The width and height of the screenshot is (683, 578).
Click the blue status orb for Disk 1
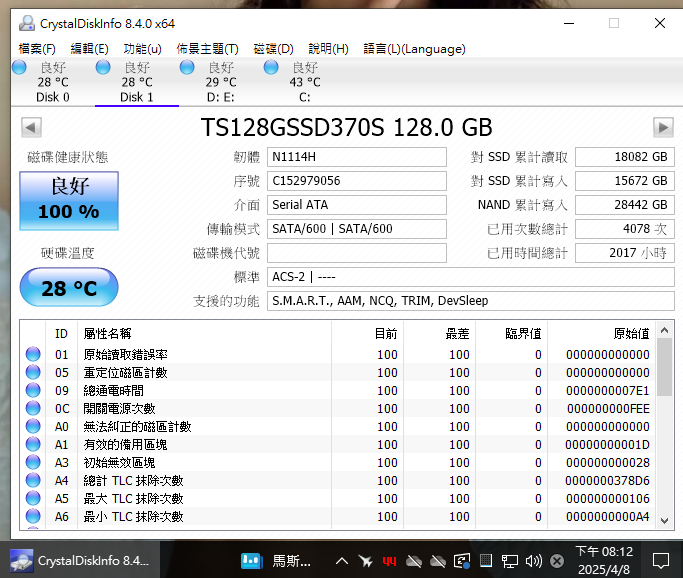pos(103,67)
